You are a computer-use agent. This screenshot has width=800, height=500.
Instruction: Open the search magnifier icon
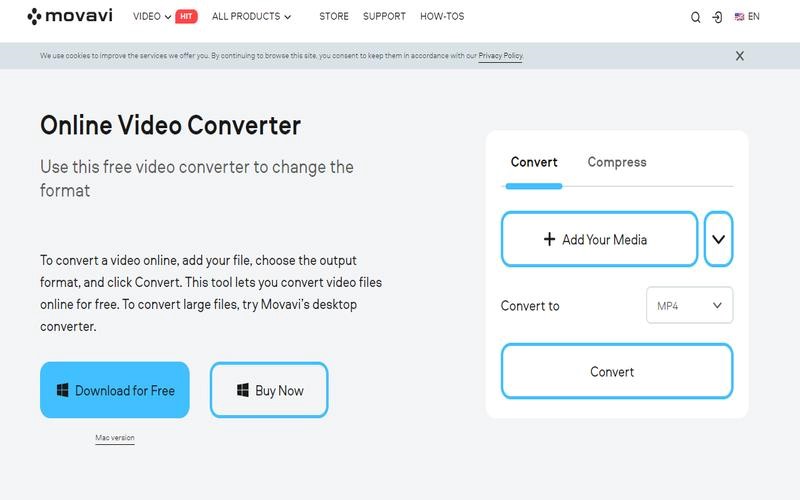point(695,17)
